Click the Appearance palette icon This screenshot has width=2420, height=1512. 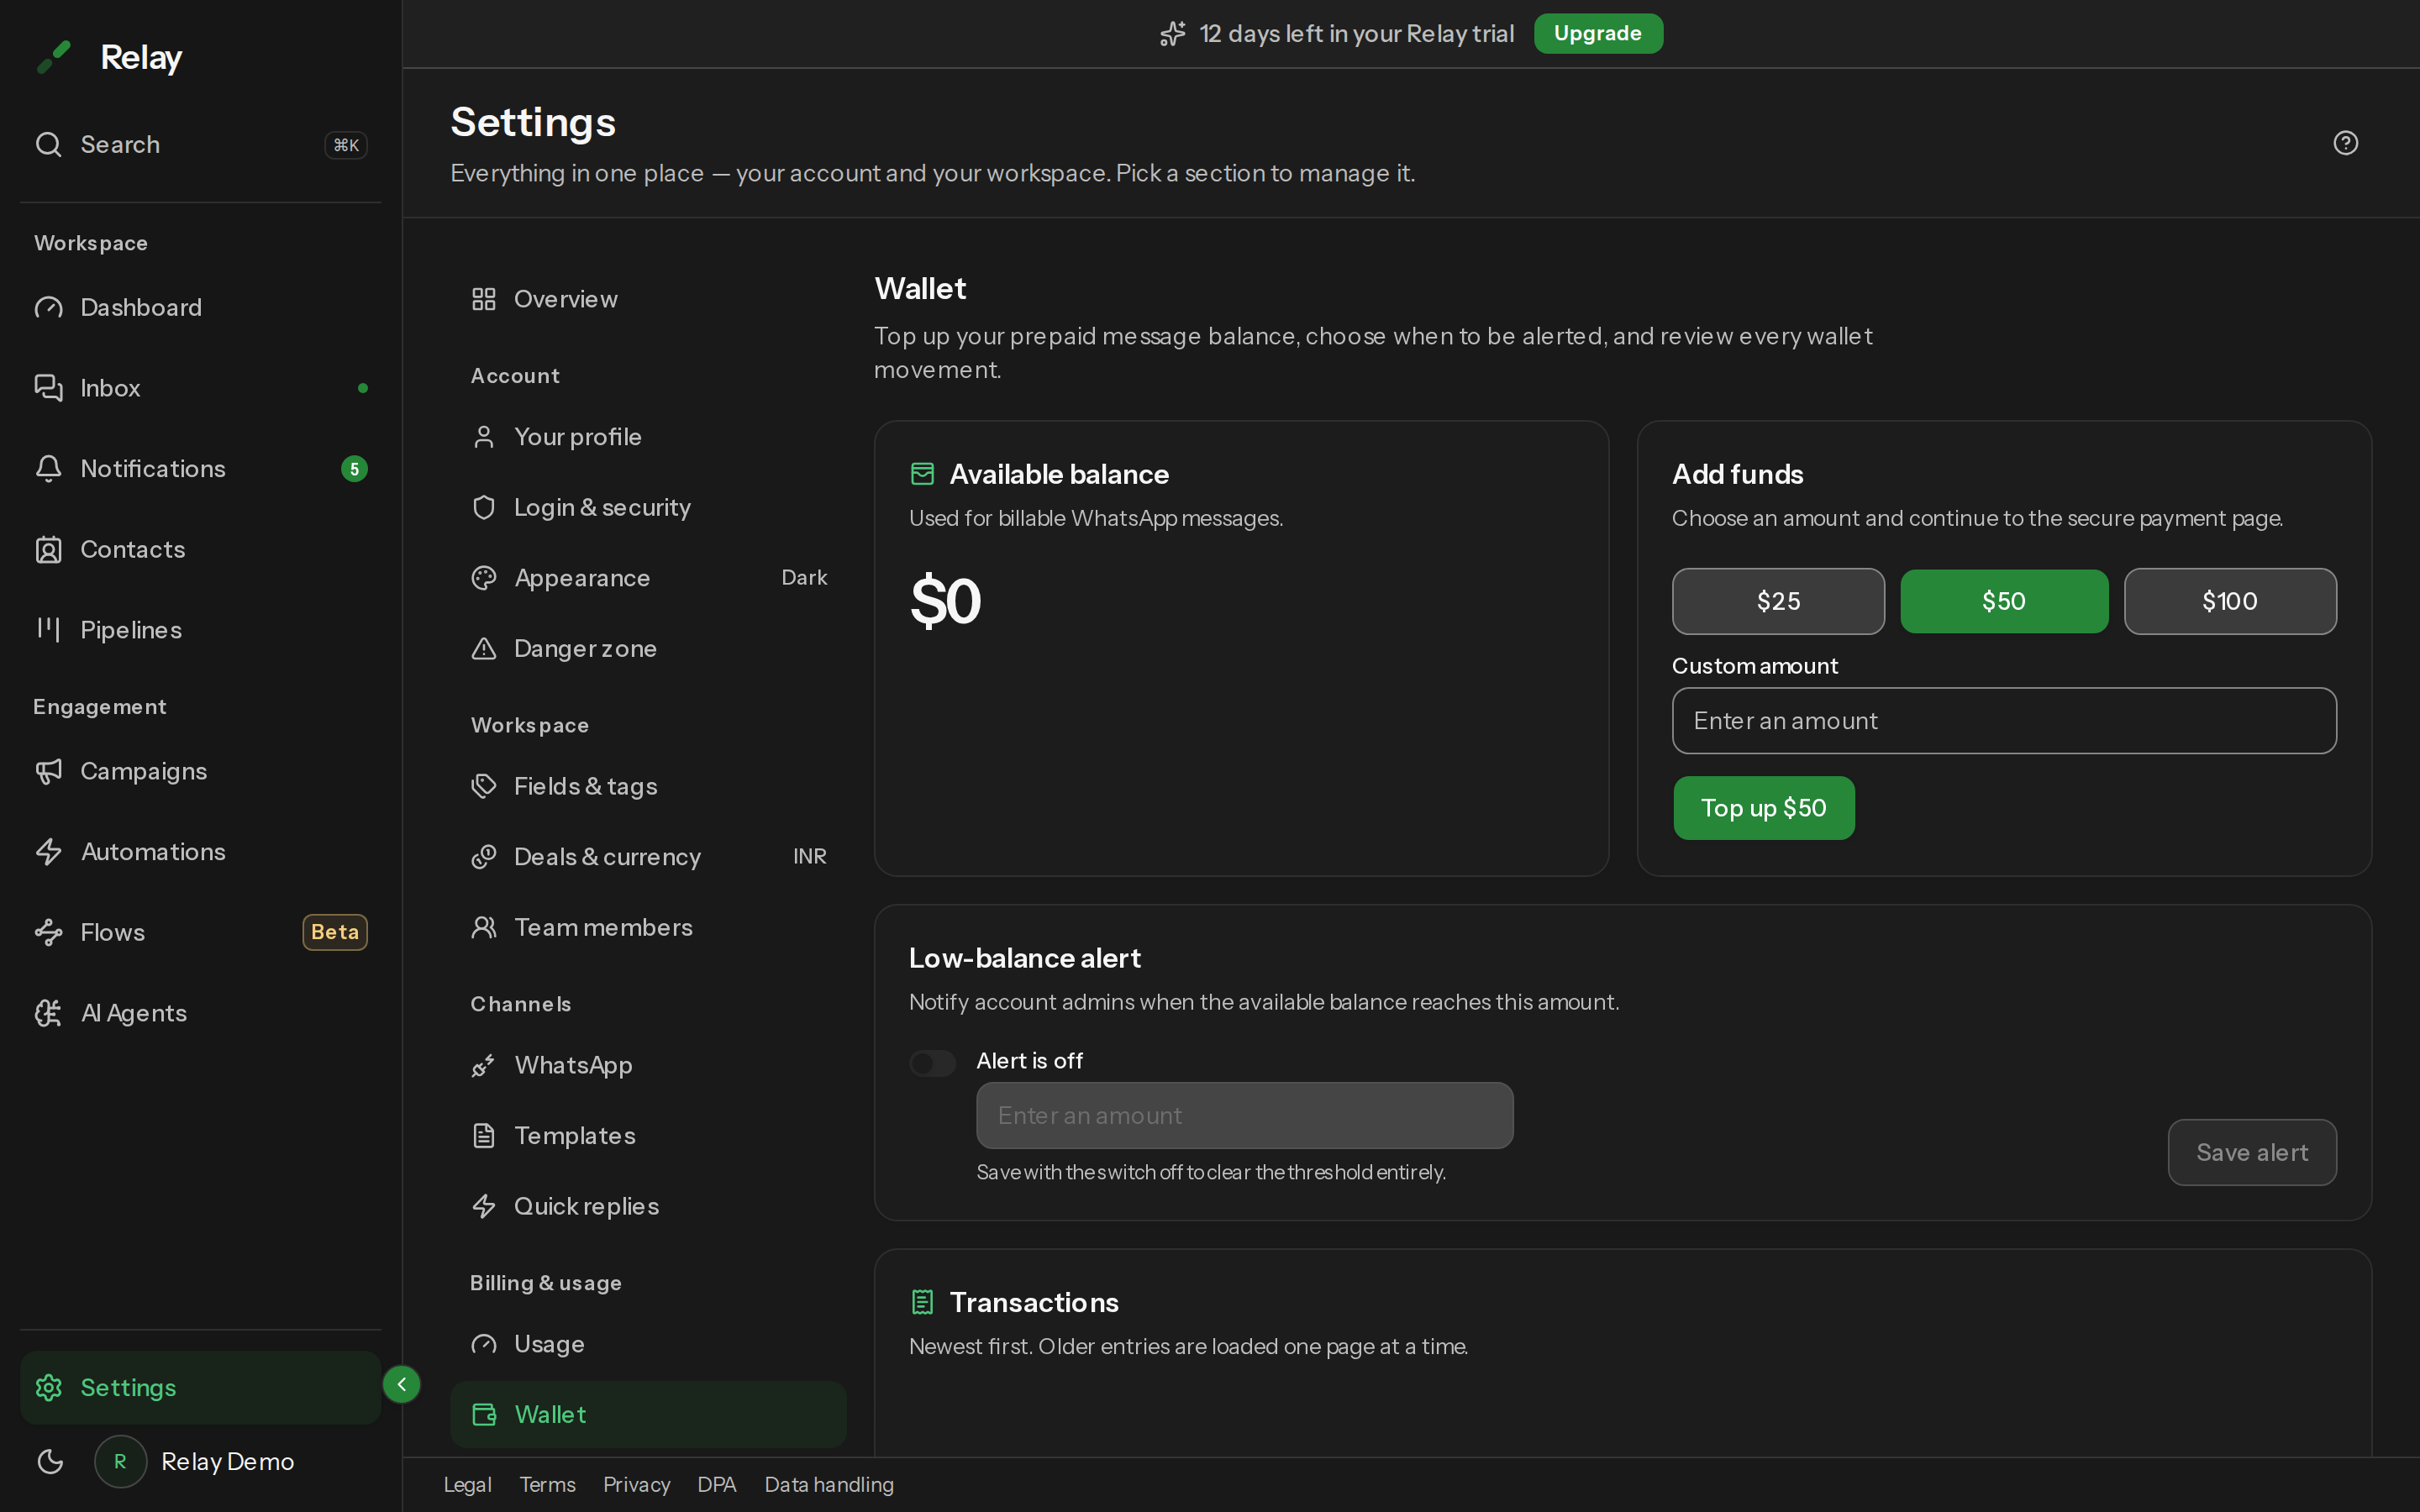484,578
